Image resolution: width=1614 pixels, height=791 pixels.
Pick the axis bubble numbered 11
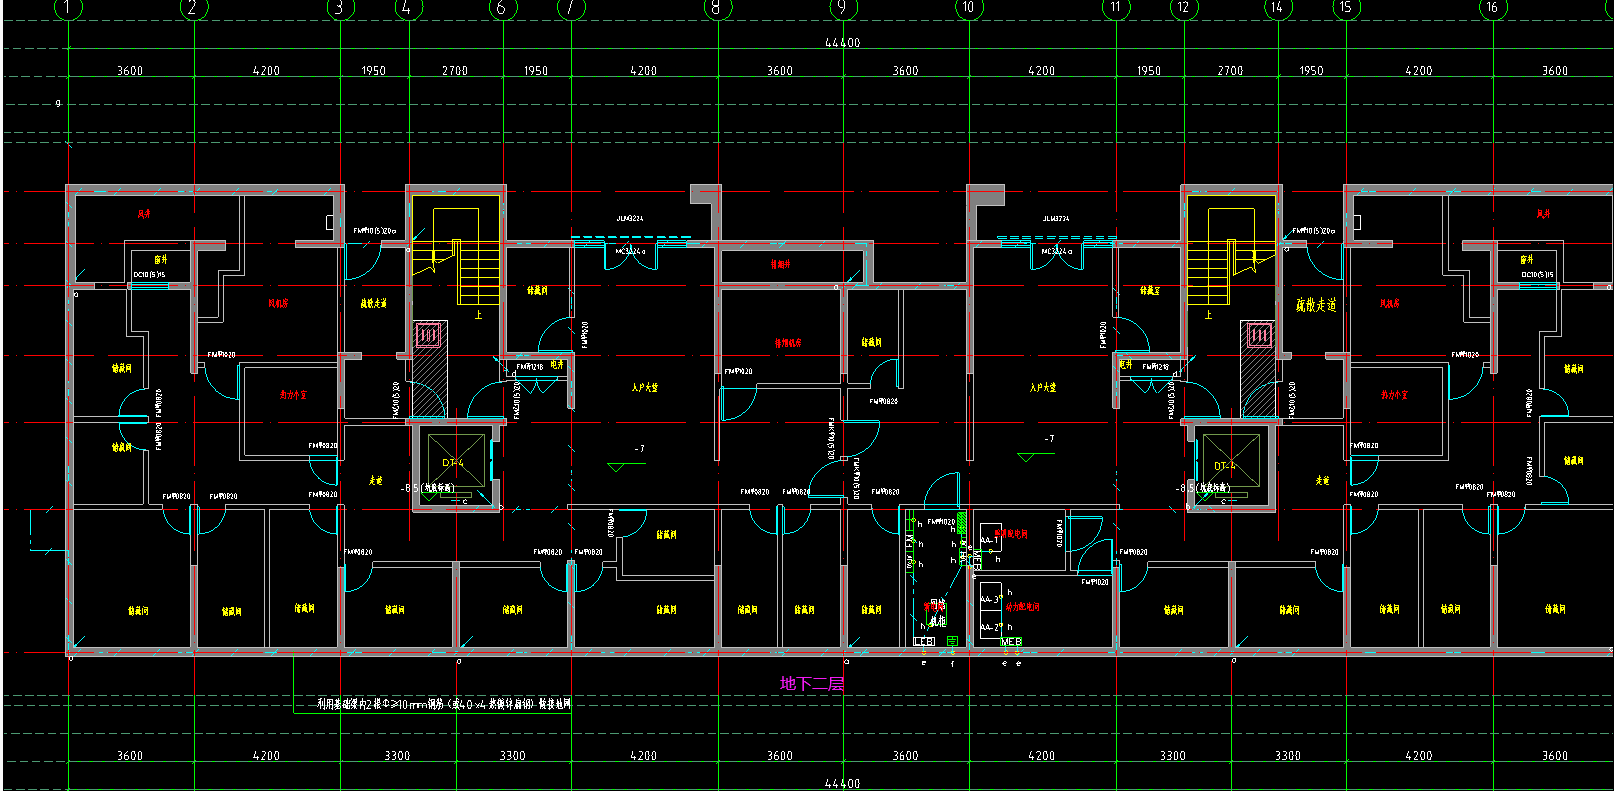click(x=1115, y=8)
